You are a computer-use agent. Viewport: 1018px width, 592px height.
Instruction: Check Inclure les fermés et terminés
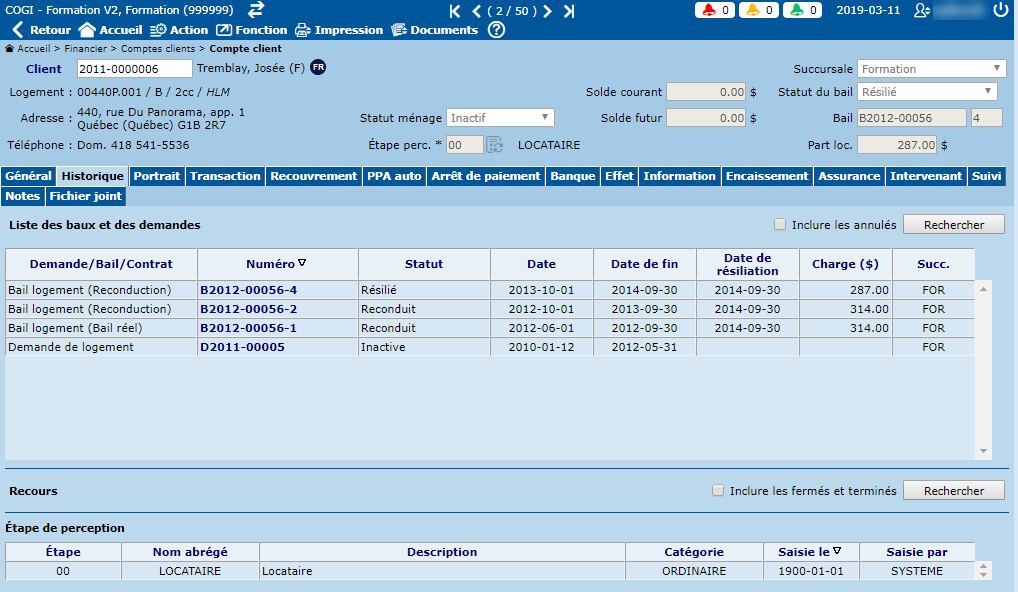click(718, 491)
